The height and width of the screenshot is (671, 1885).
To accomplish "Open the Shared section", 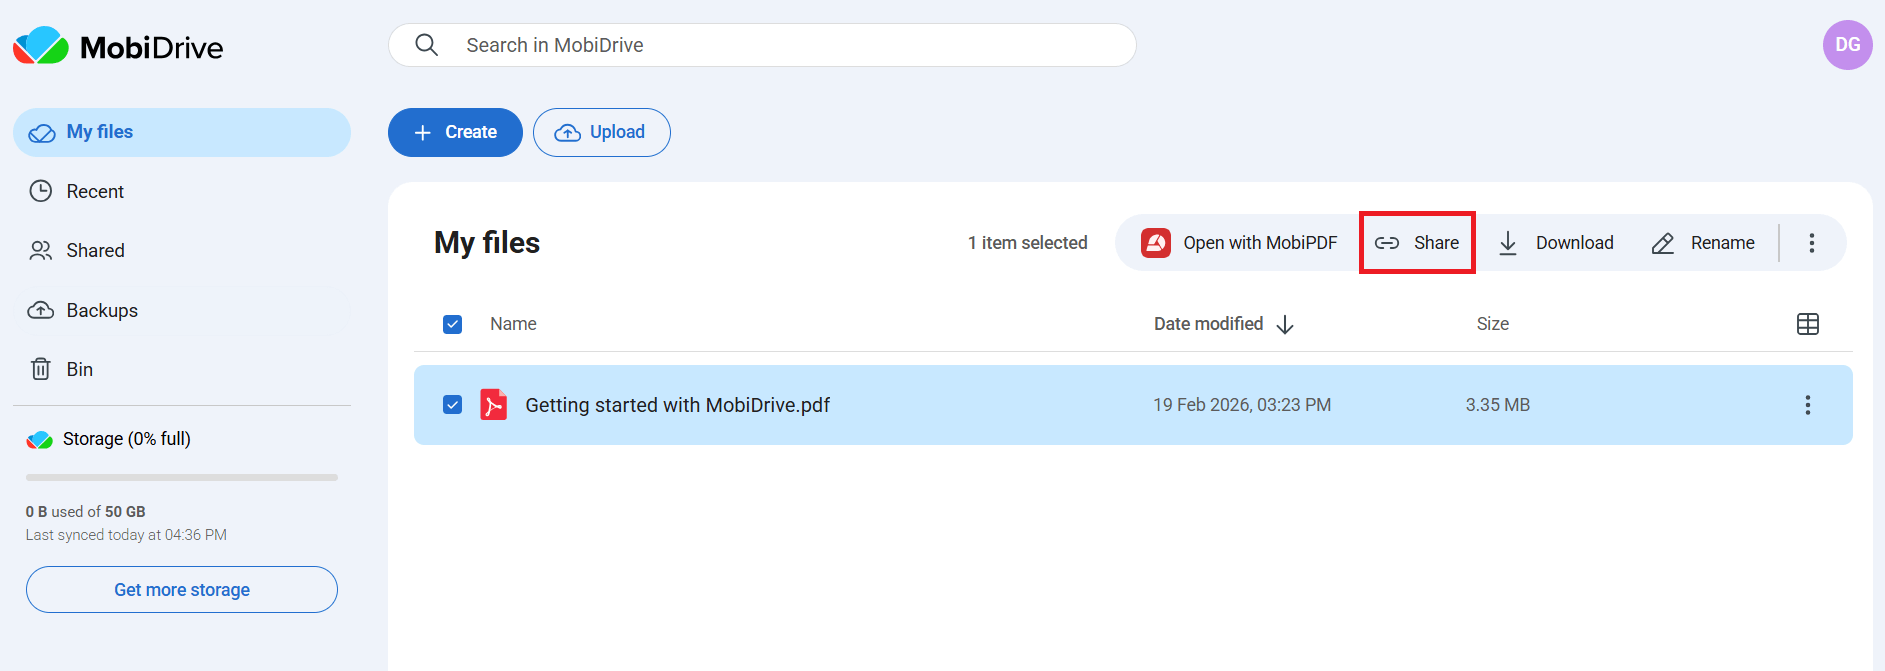I will (x=182, y=250).
